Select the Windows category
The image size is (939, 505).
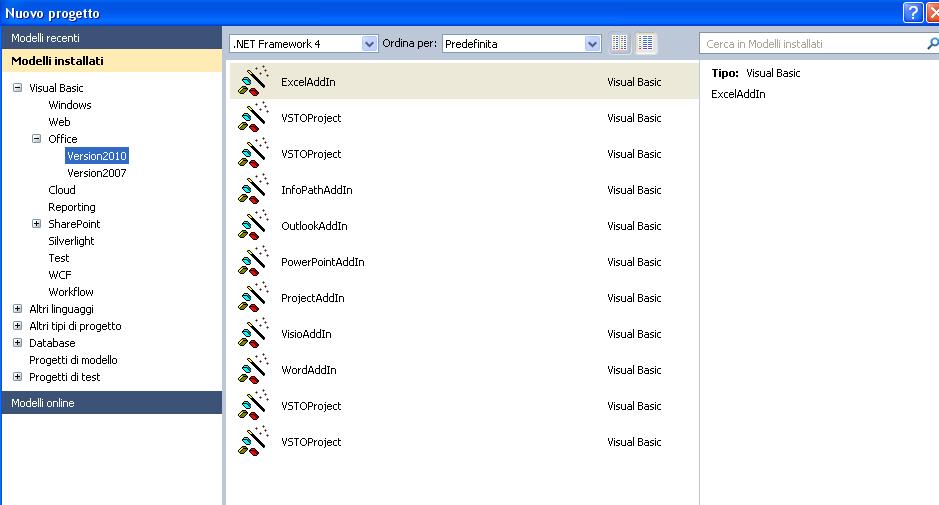point(69,105)
